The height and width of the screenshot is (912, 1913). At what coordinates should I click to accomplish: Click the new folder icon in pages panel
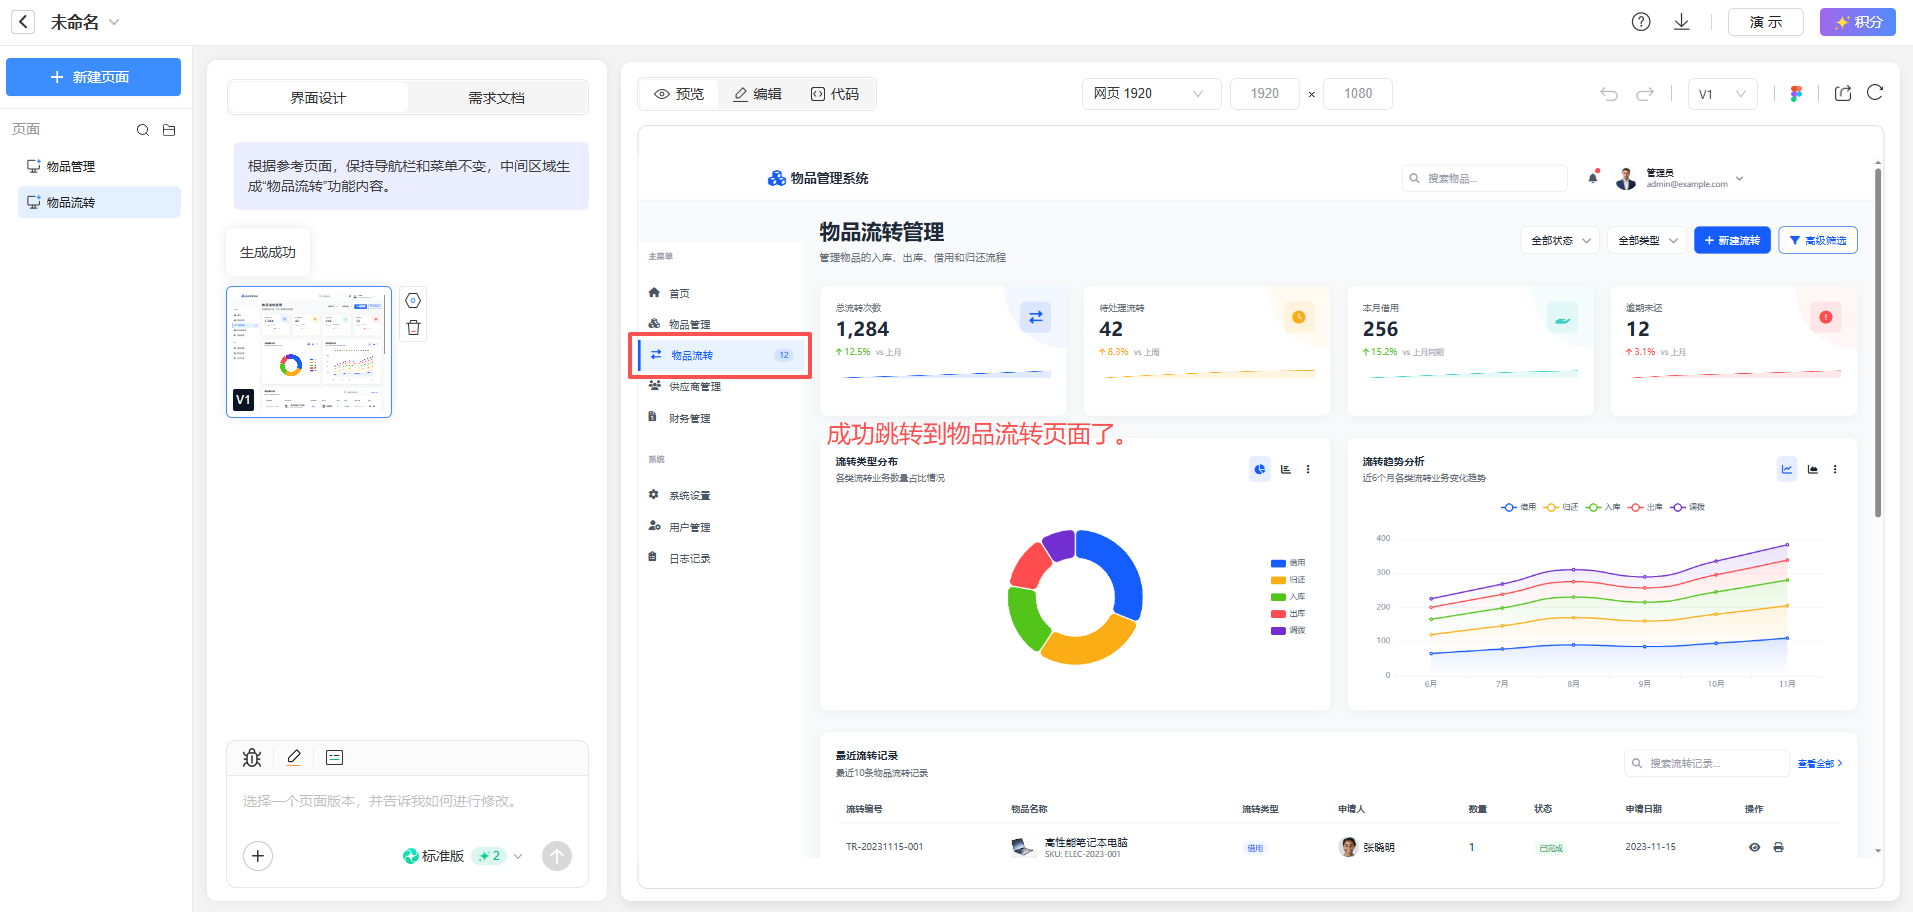click(169, 130)
